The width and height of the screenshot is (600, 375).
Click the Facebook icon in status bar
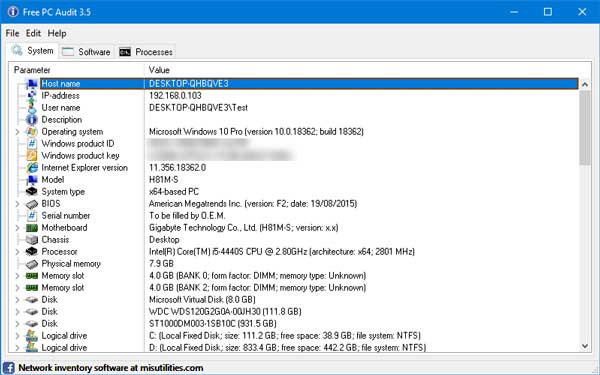[9, 368]
